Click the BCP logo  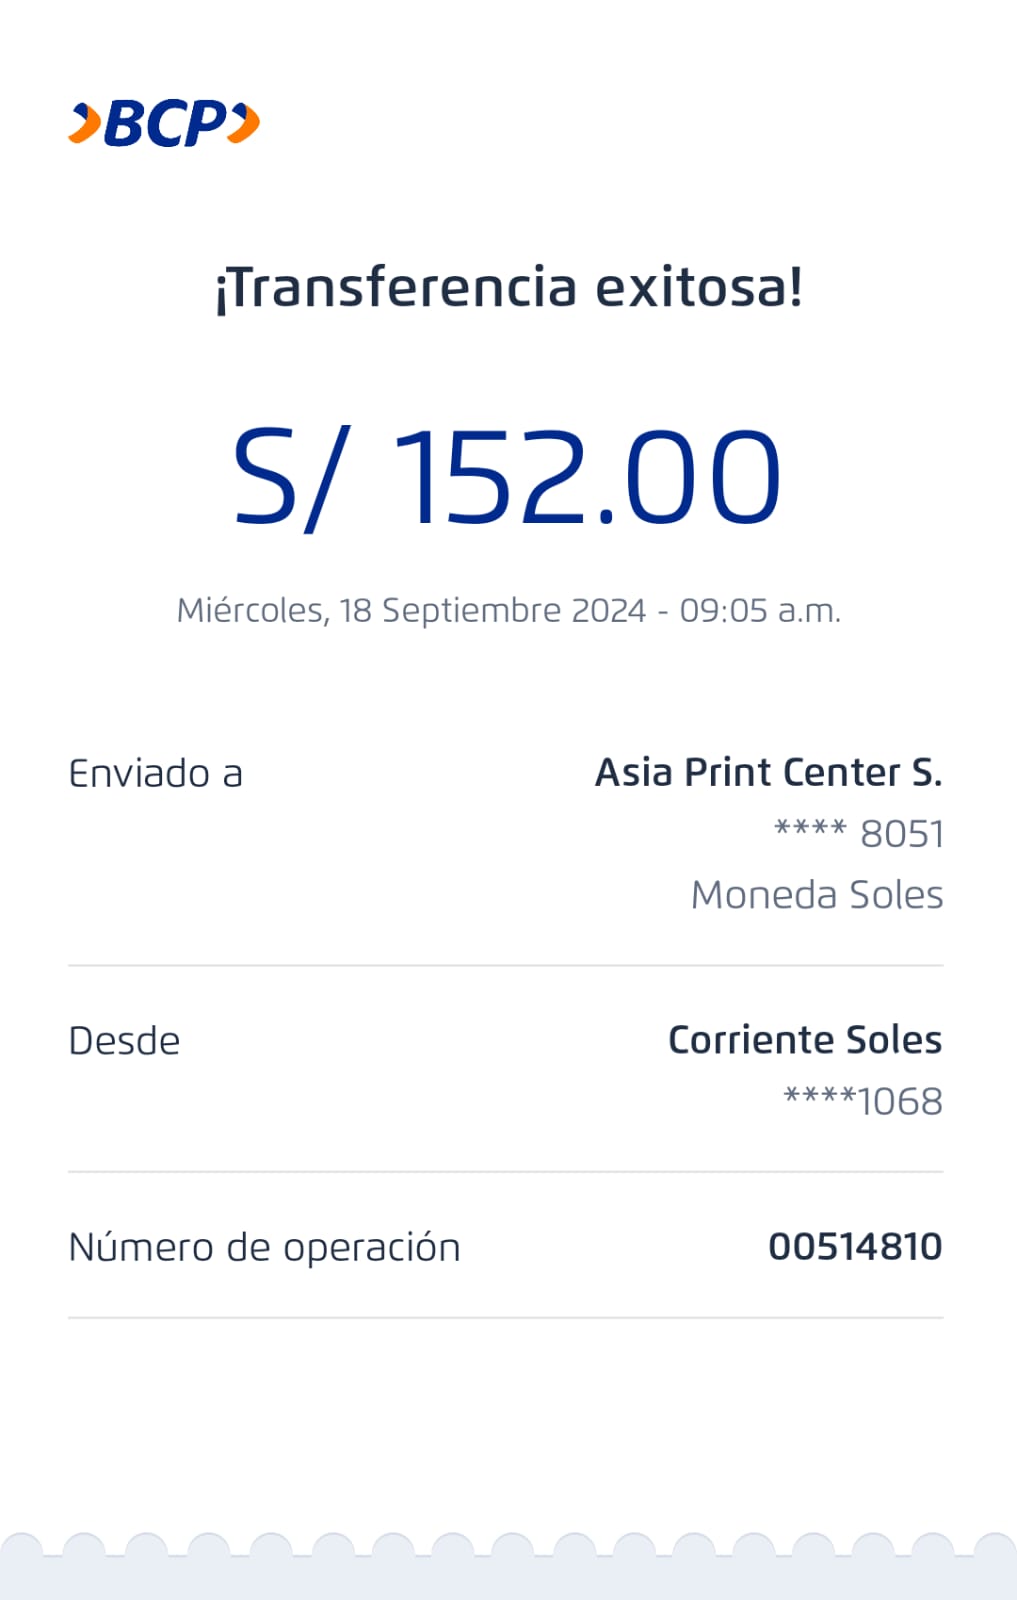pyautogui.click(x=165, y=124)
